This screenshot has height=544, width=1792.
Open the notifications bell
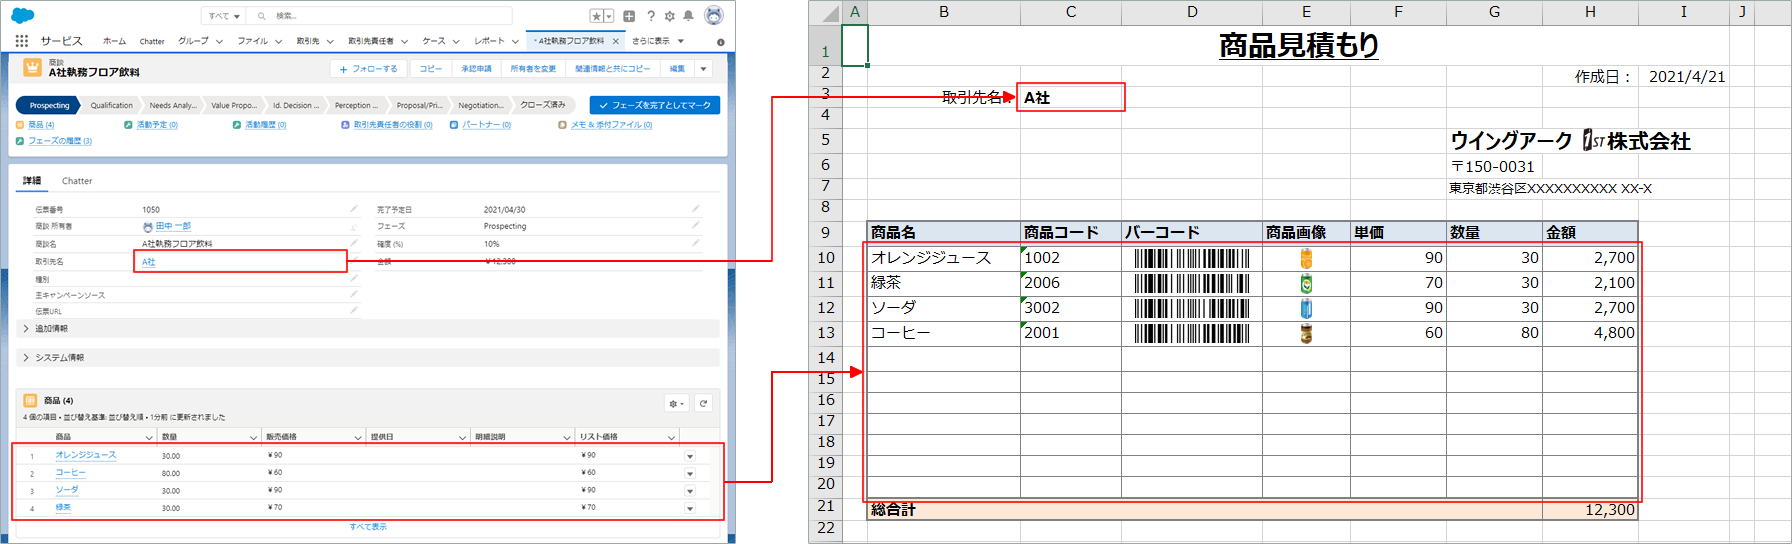point(688,16)
